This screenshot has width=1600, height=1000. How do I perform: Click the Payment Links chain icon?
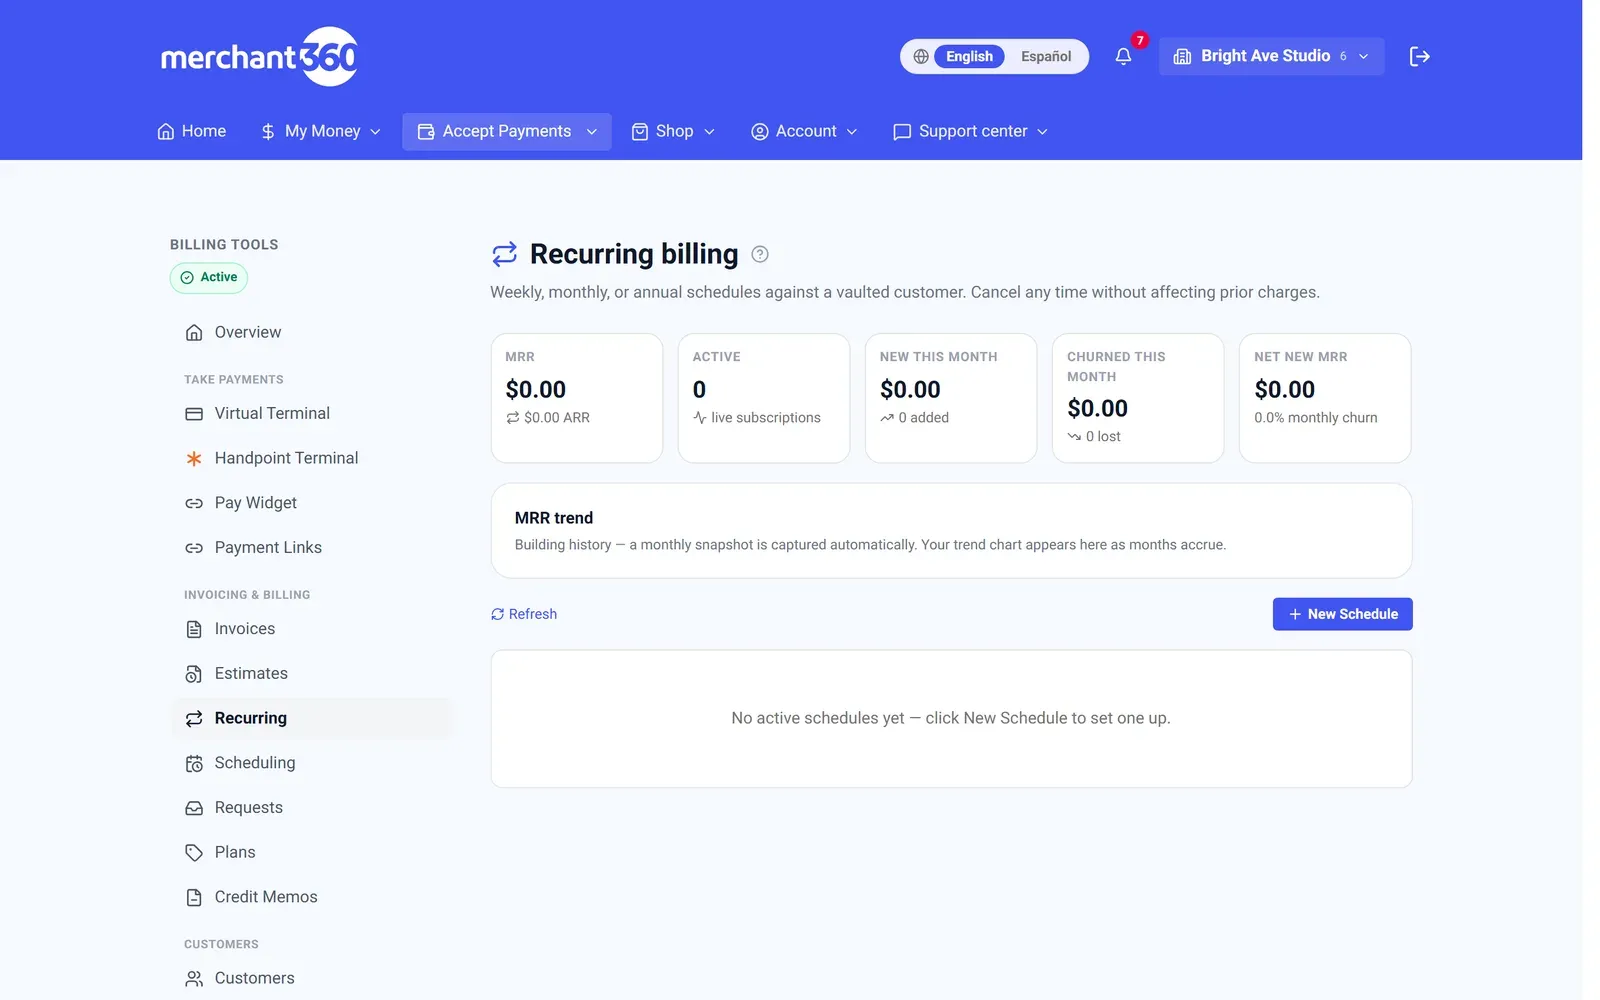click(194, 548)
